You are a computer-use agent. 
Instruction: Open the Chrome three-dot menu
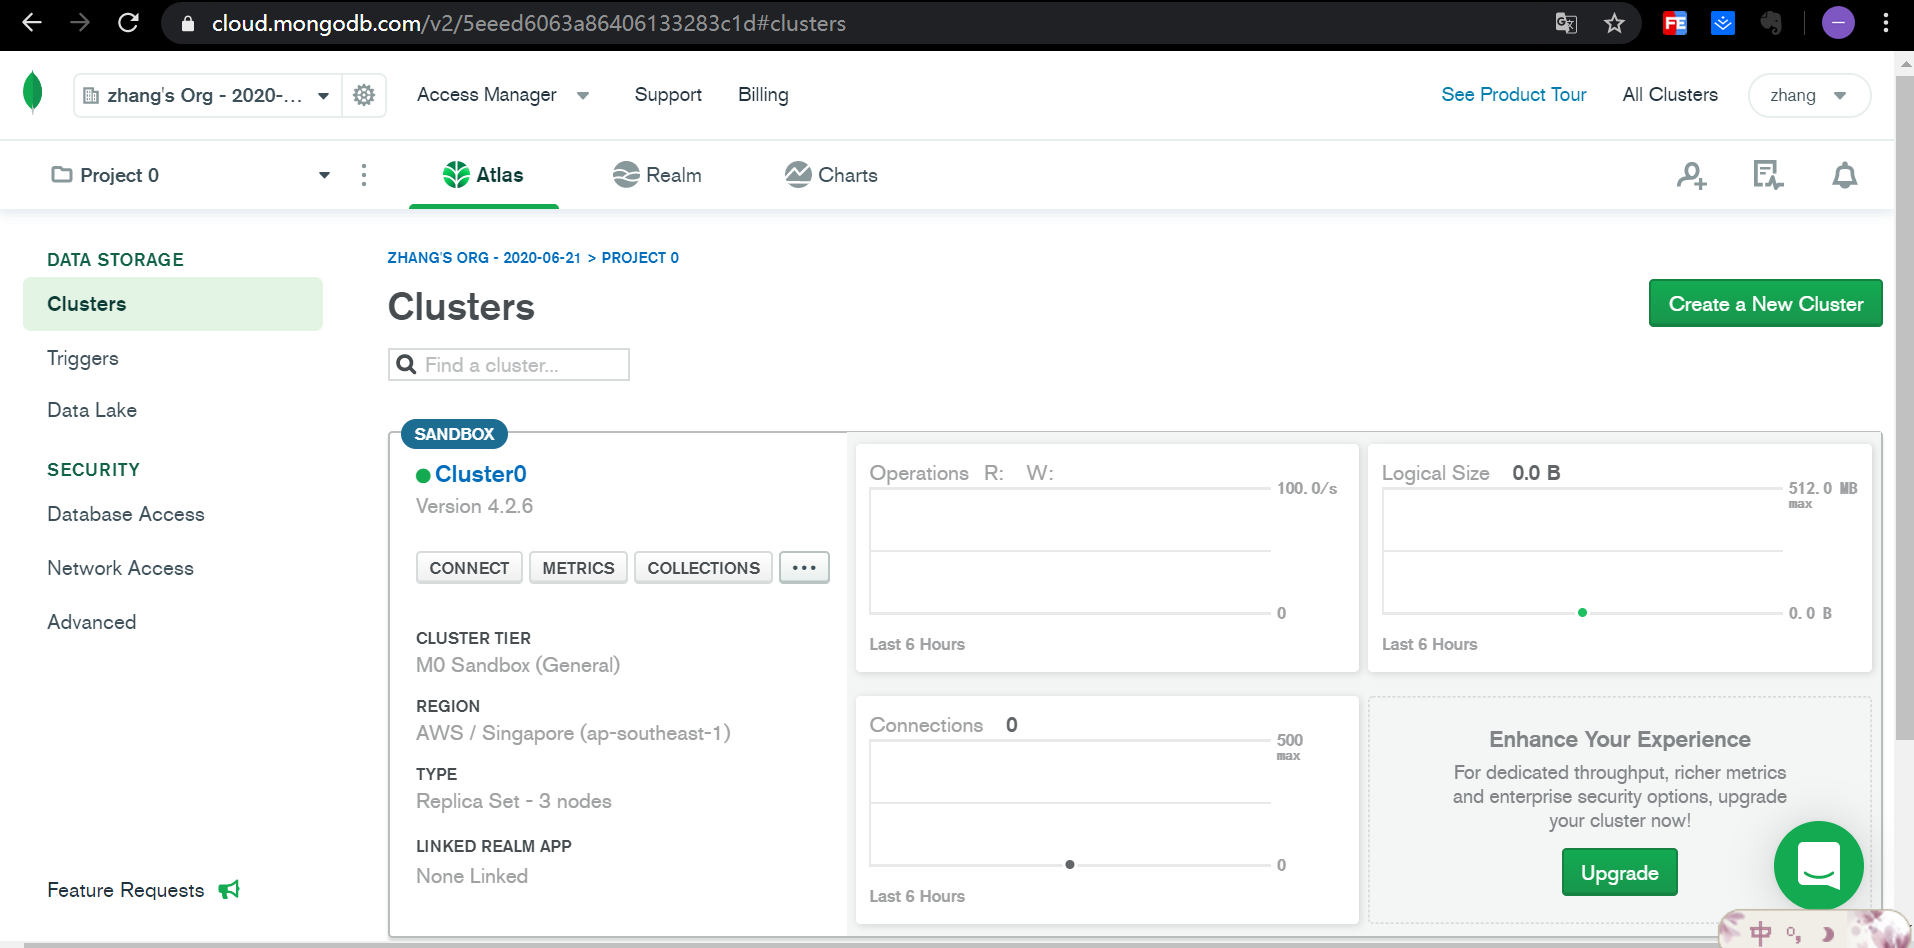coord(1886,23)
